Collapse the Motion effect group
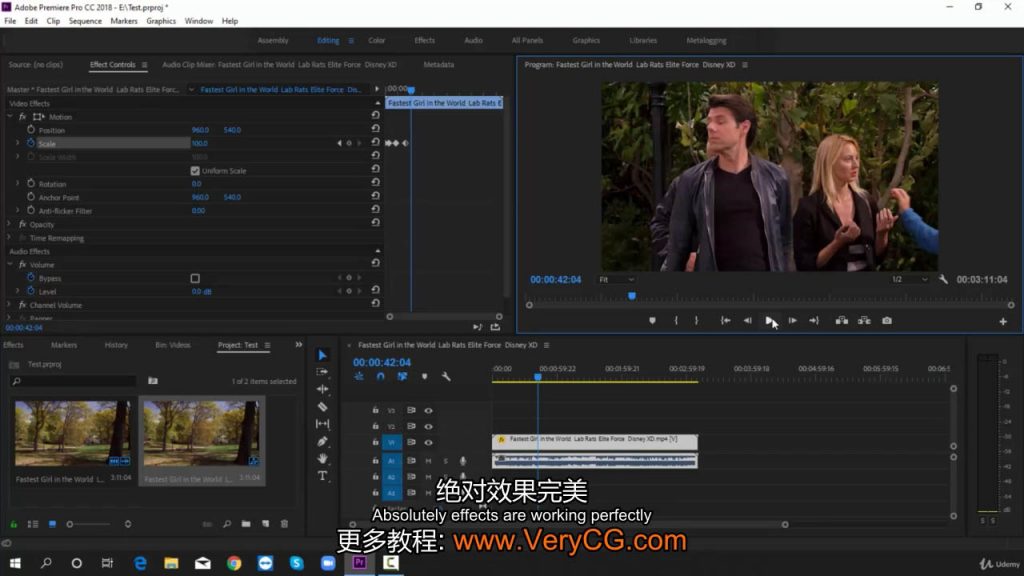Screen dimensions: 1024x576 pyautogui.click(x=10, y=116)
